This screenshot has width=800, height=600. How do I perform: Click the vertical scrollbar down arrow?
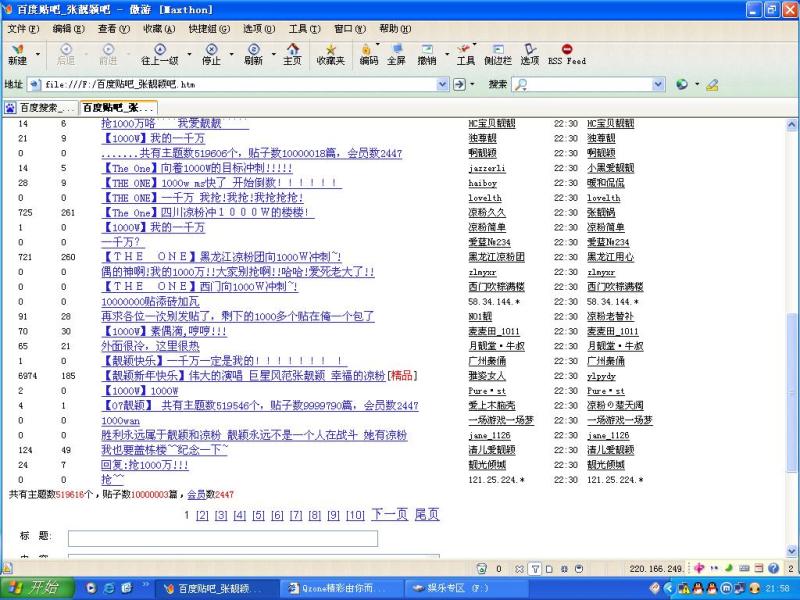pyautogui.click(x=791, y=551)
